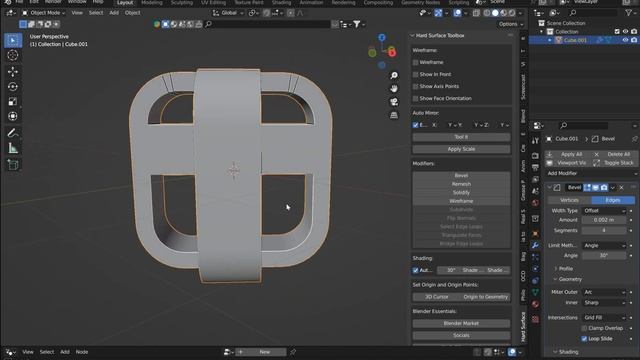Choose the Rotate tool in toolbar
The width and height of the screenshot is (640, 360).
tap(13, 87)
